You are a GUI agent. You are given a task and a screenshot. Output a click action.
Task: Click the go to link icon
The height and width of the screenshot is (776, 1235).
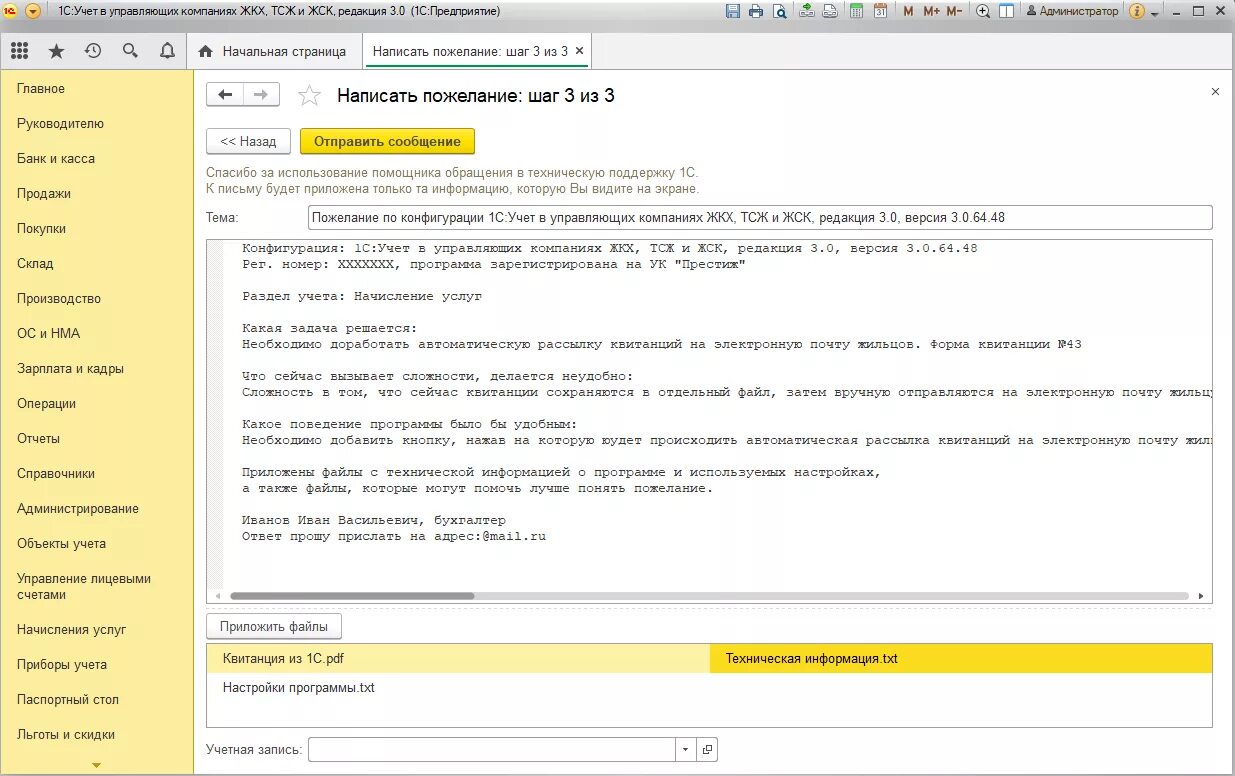click(x=830, y=11)
